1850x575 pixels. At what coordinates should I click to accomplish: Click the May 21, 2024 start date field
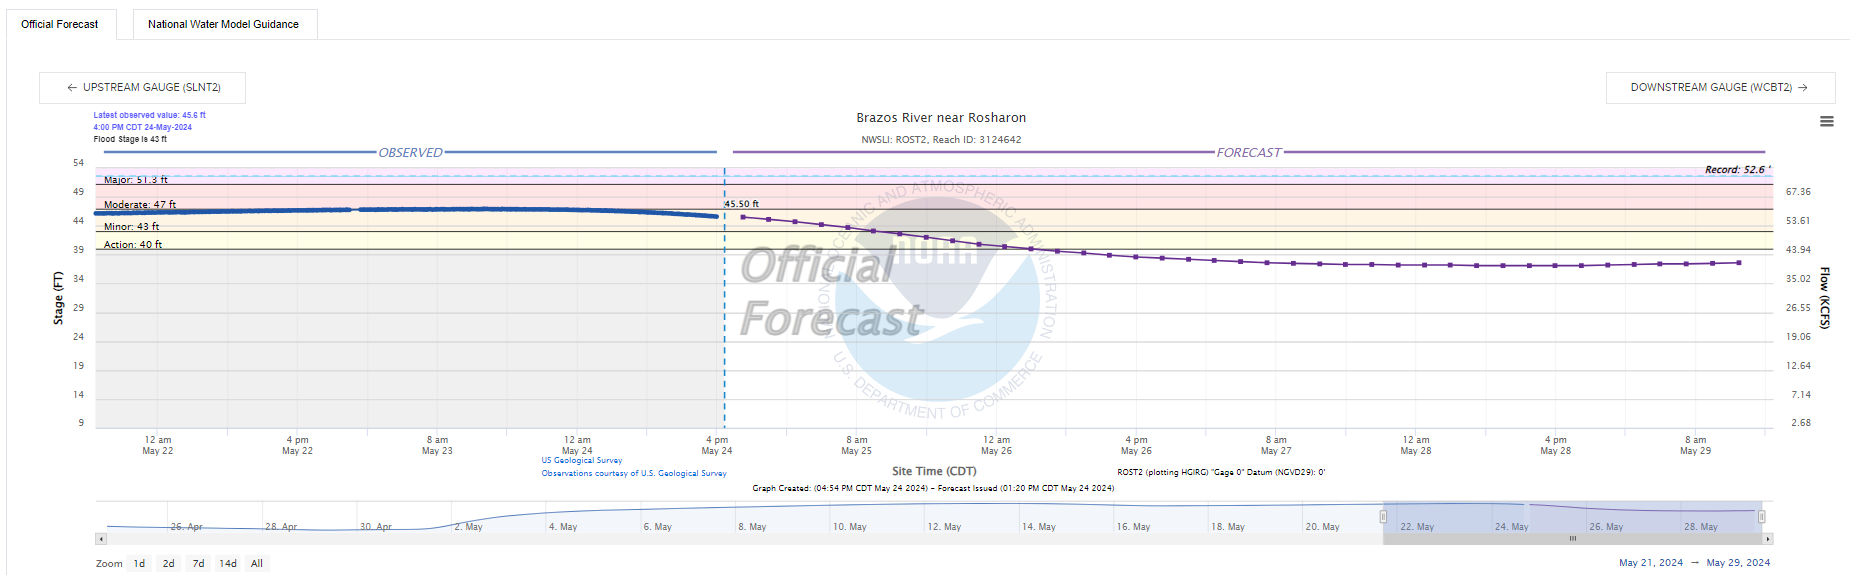(x=1650, y=563)
